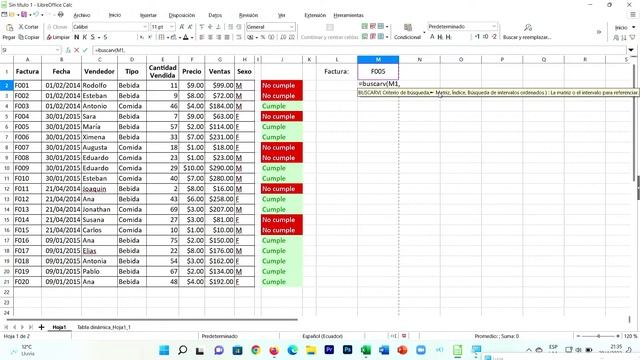Screen dimensions: 640x360
Task: Click the Pegar paste icon
Action: point(9,28)
